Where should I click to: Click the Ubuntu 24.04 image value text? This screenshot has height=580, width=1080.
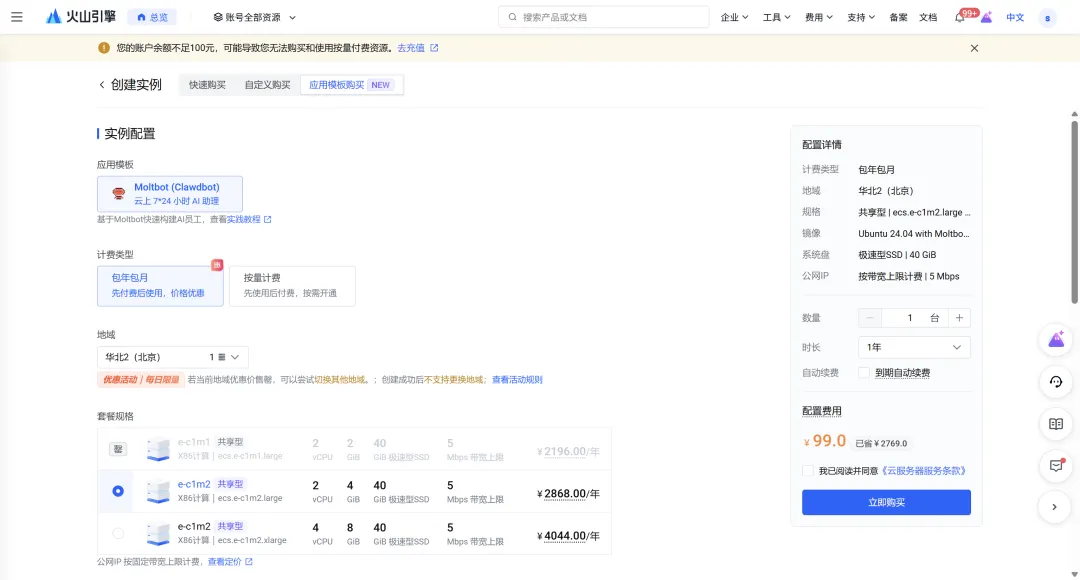point(913,234)
